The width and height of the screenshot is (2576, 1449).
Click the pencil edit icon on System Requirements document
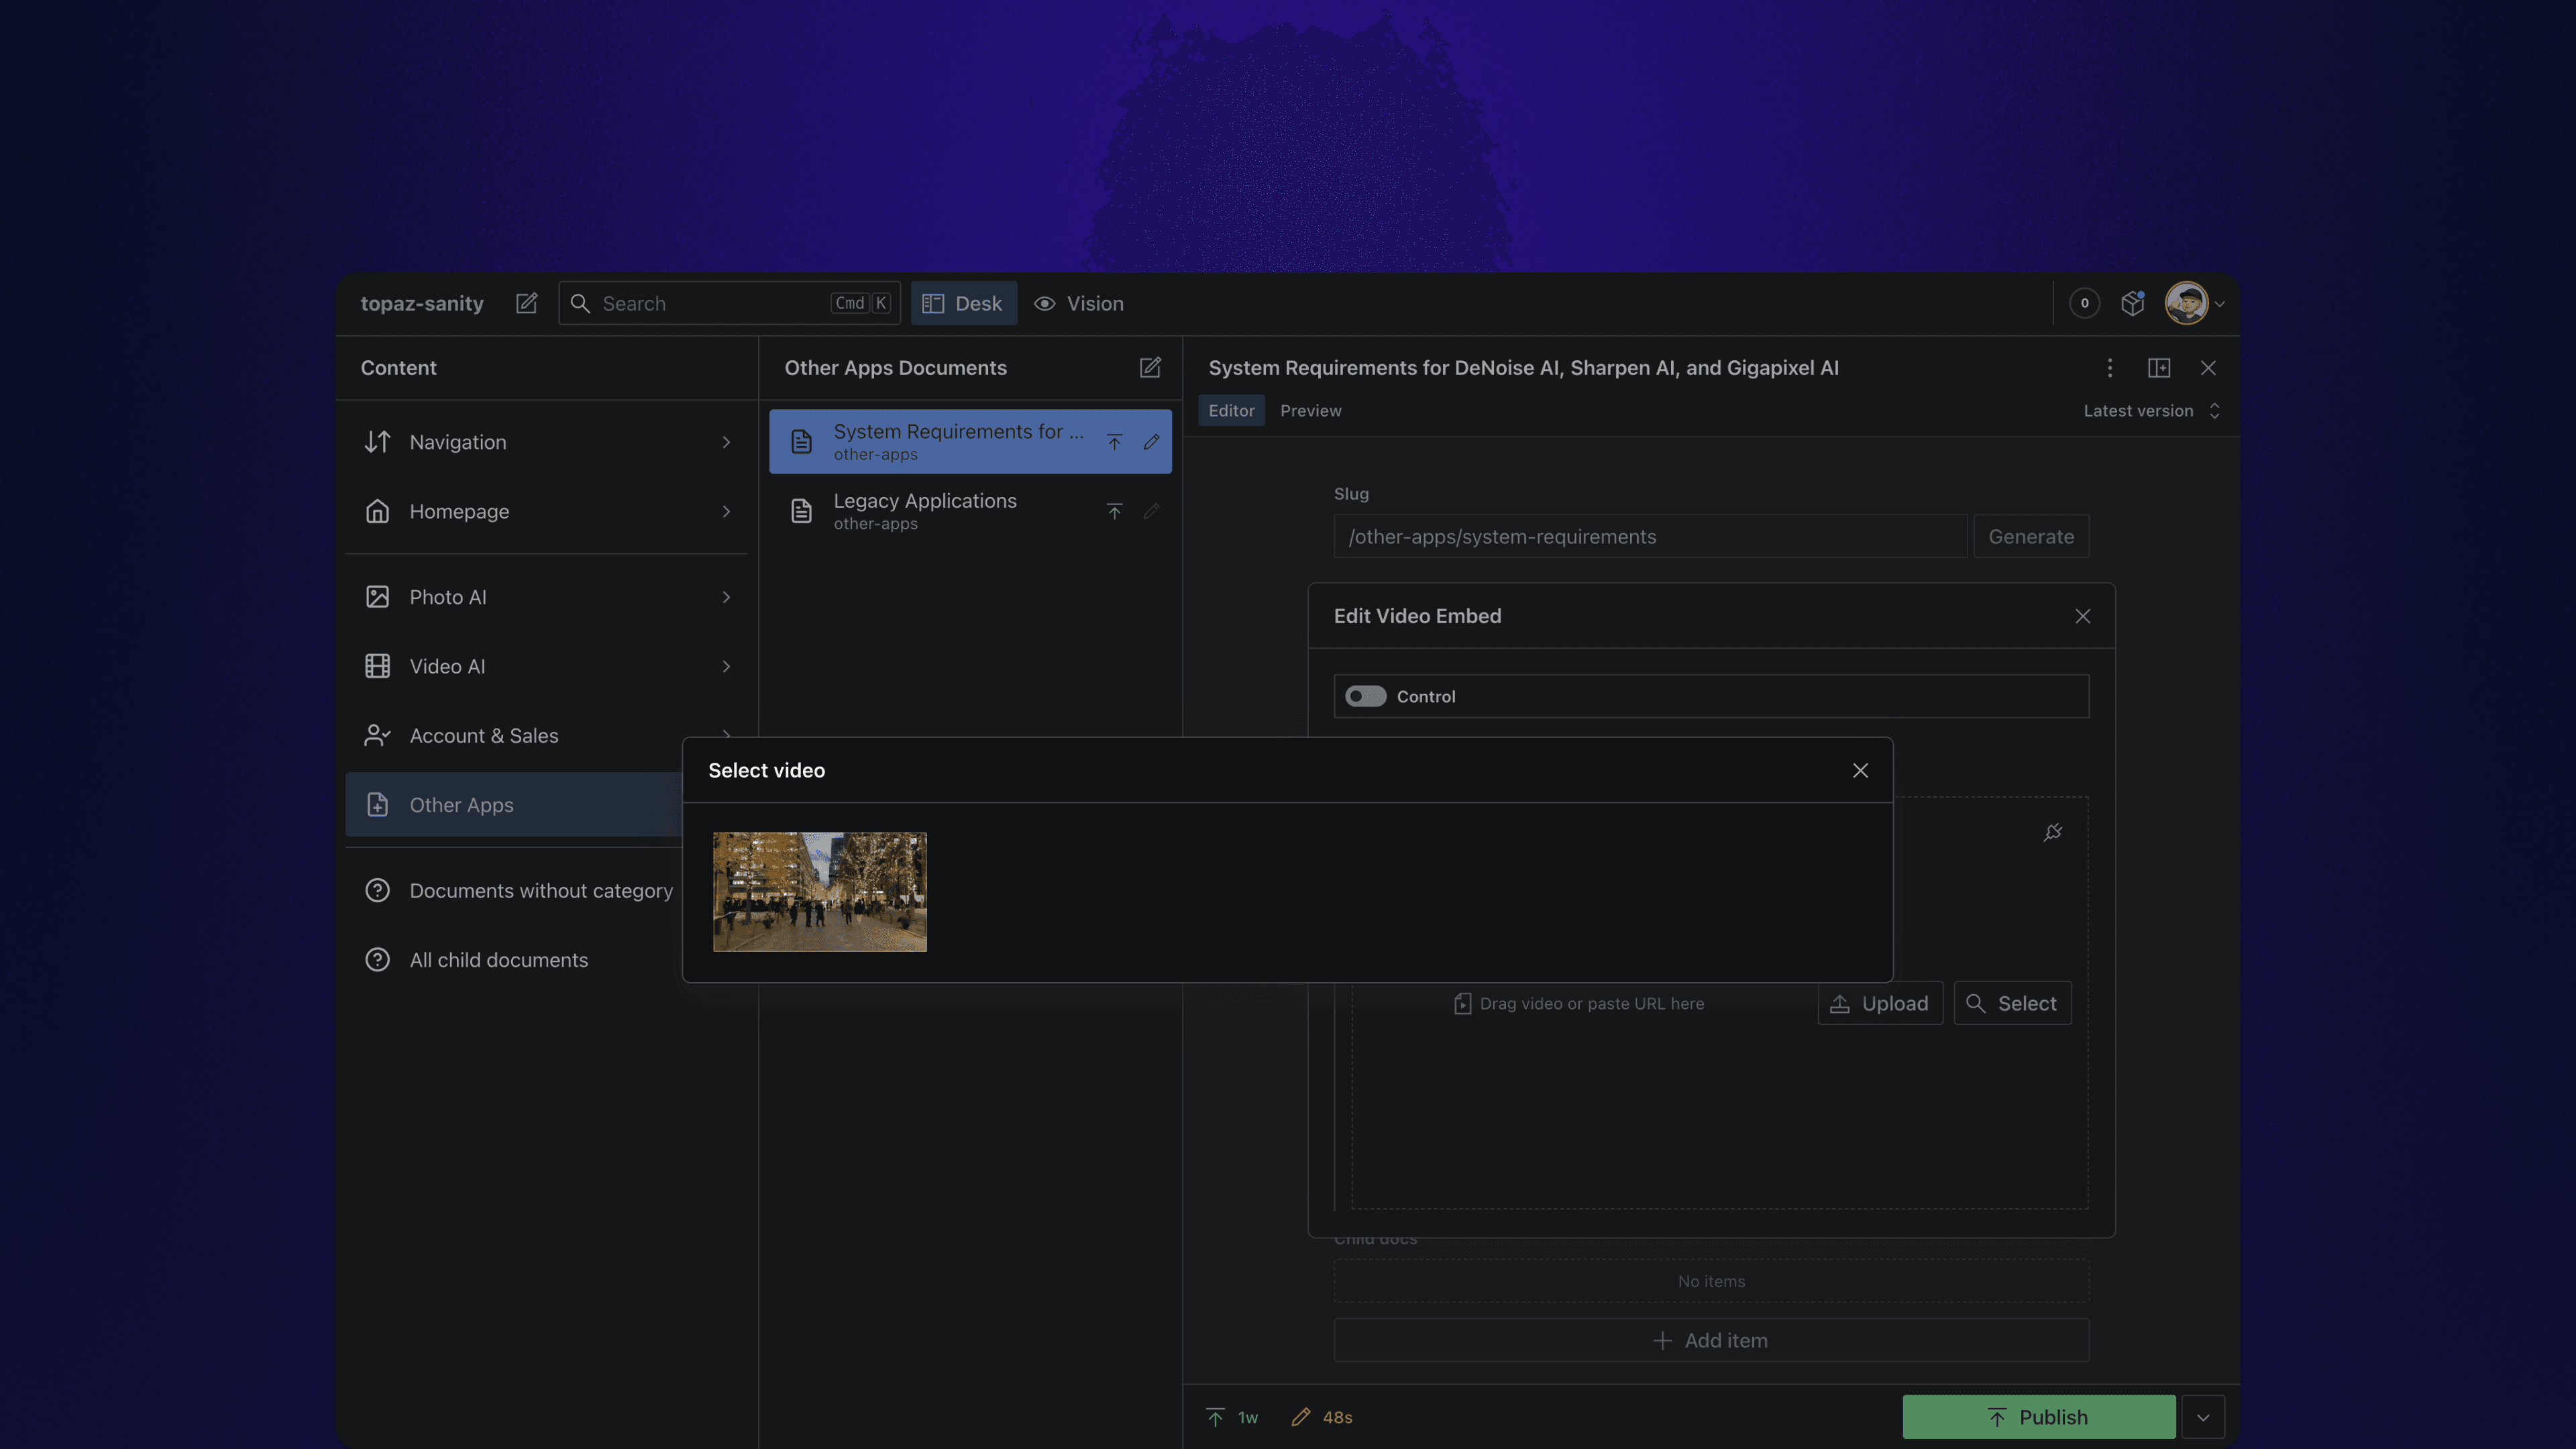[x=1152, y=441]
